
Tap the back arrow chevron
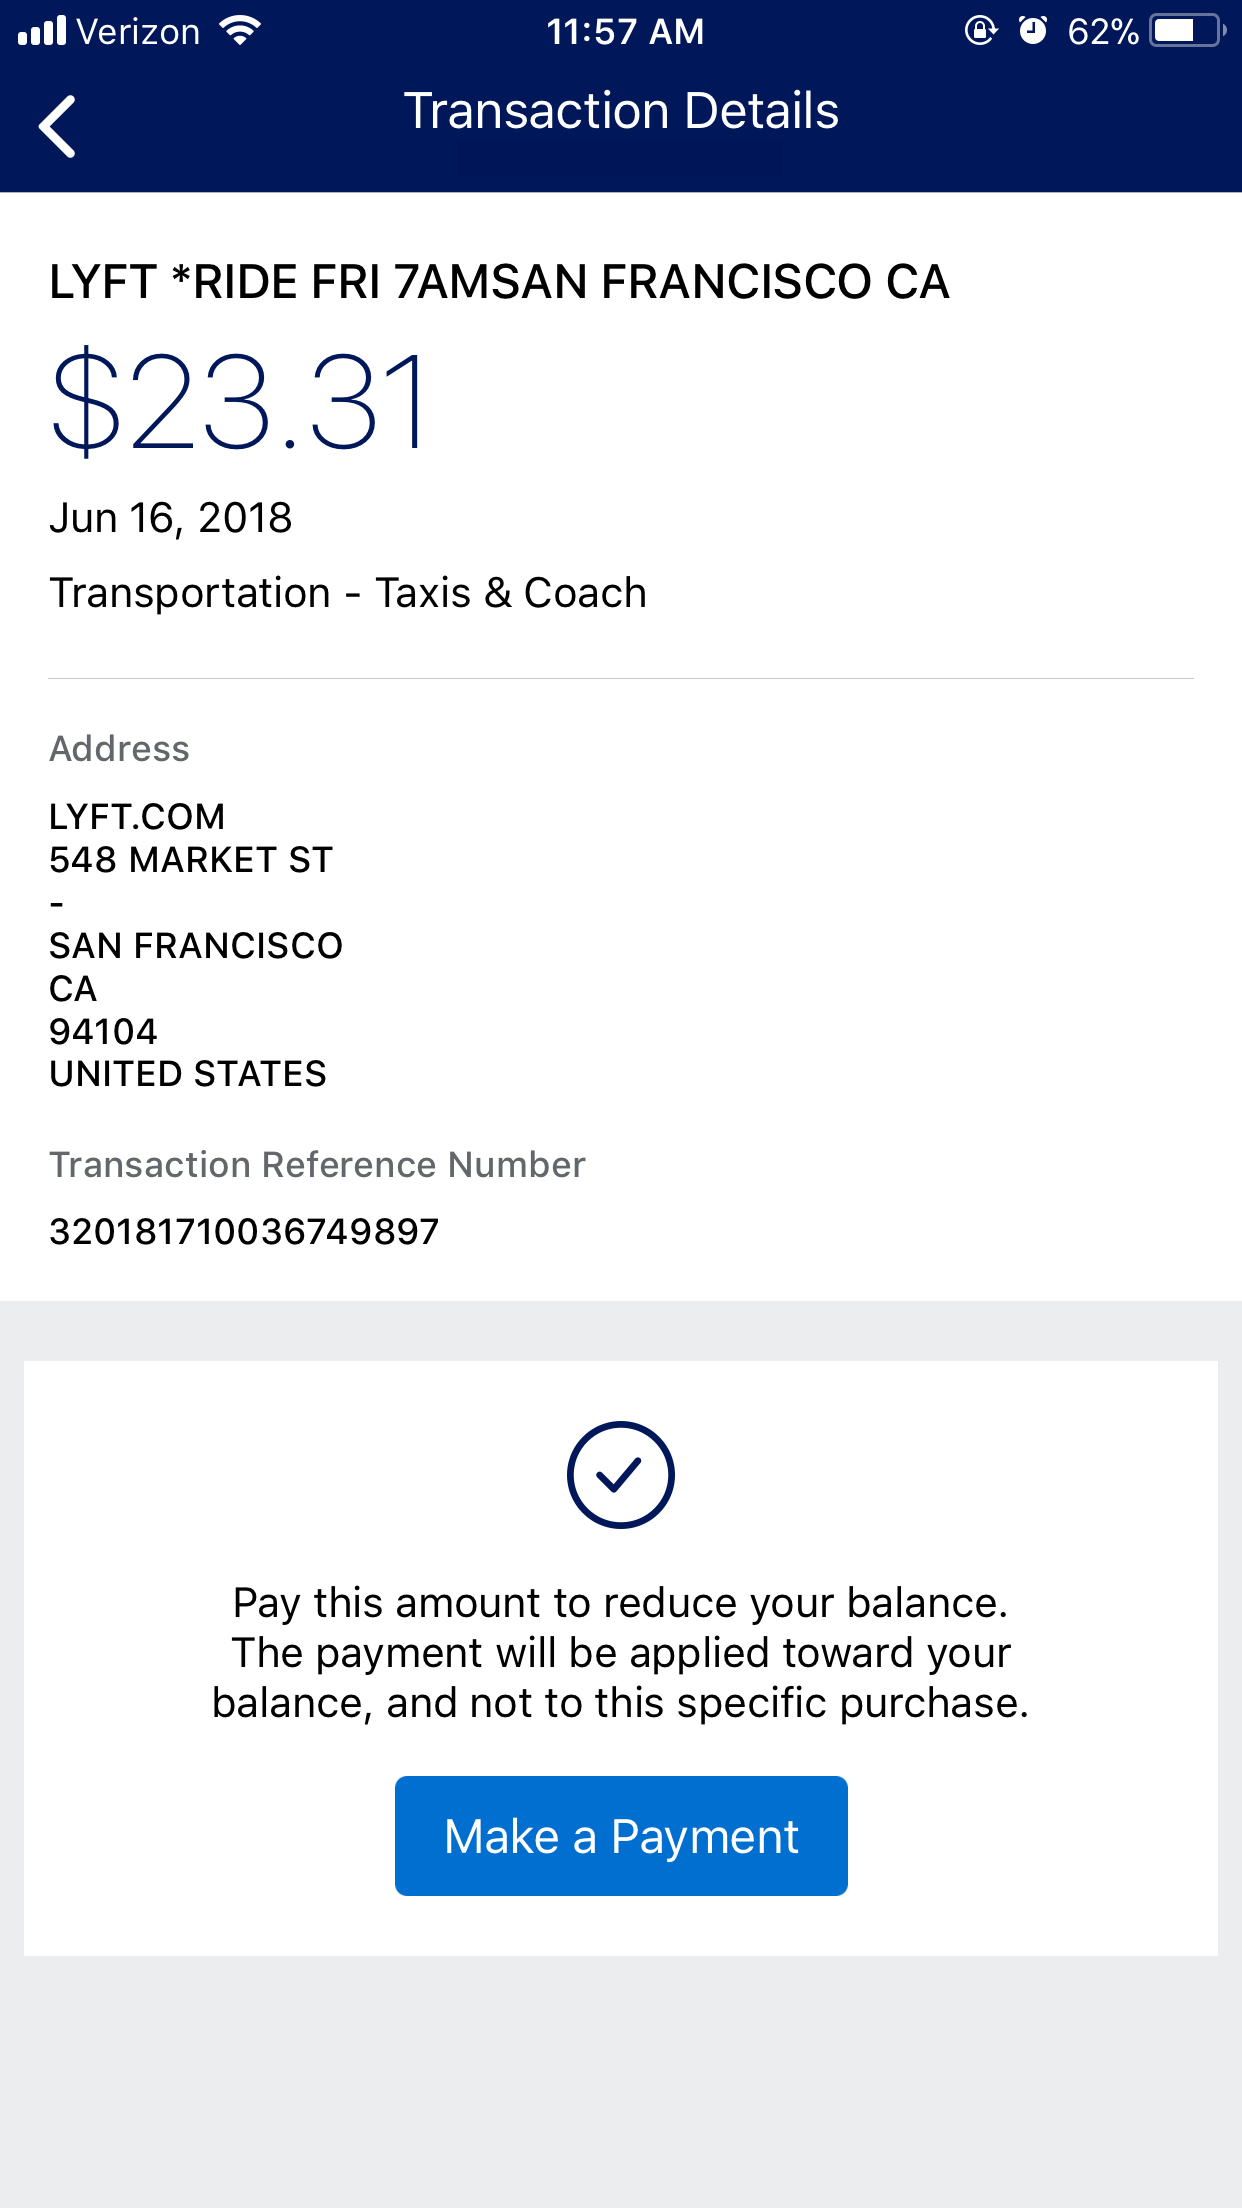(58, 126)
